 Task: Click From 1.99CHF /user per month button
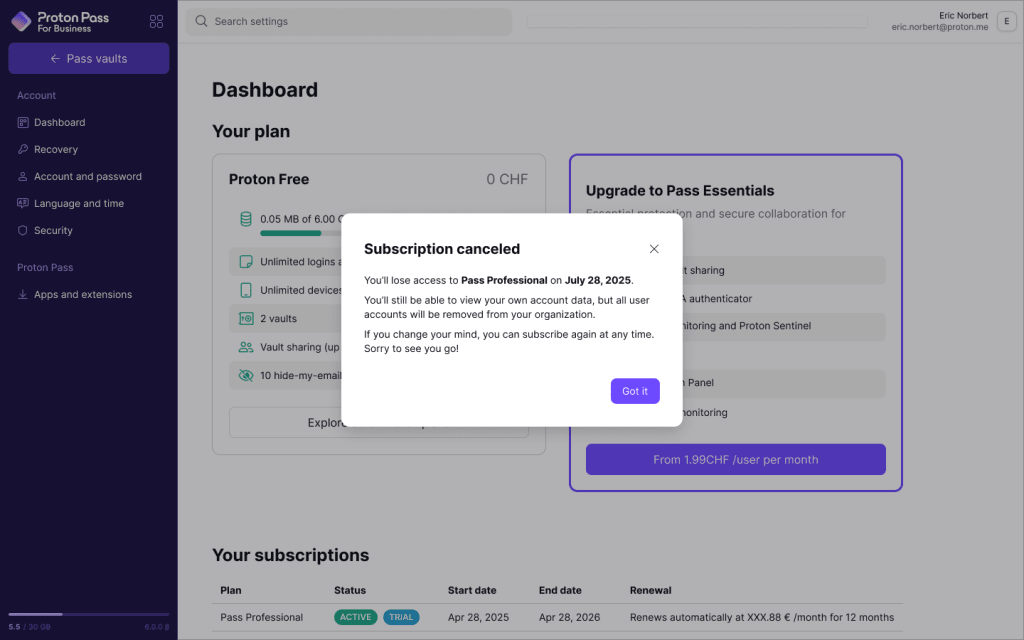point(735,460)
